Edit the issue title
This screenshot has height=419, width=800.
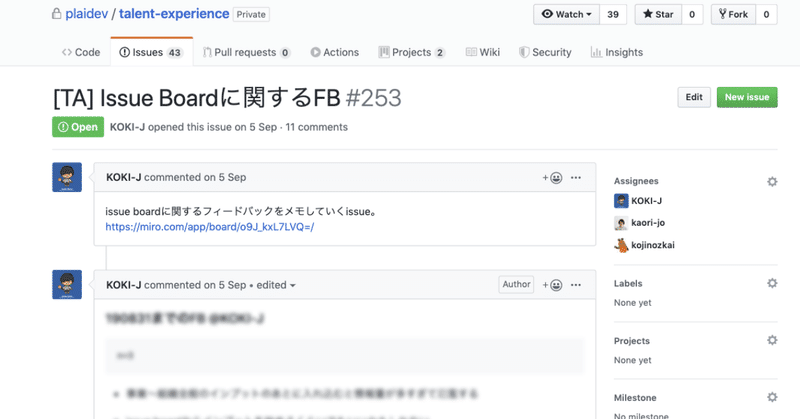(x=694, y=97)
